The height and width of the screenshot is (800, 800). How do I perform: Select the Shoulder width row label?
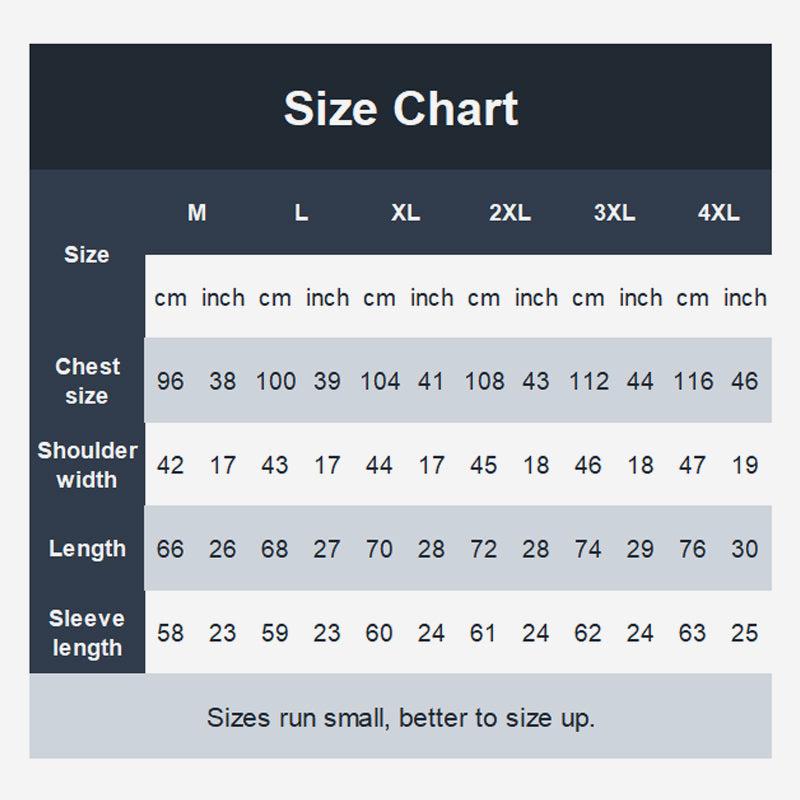87,465
